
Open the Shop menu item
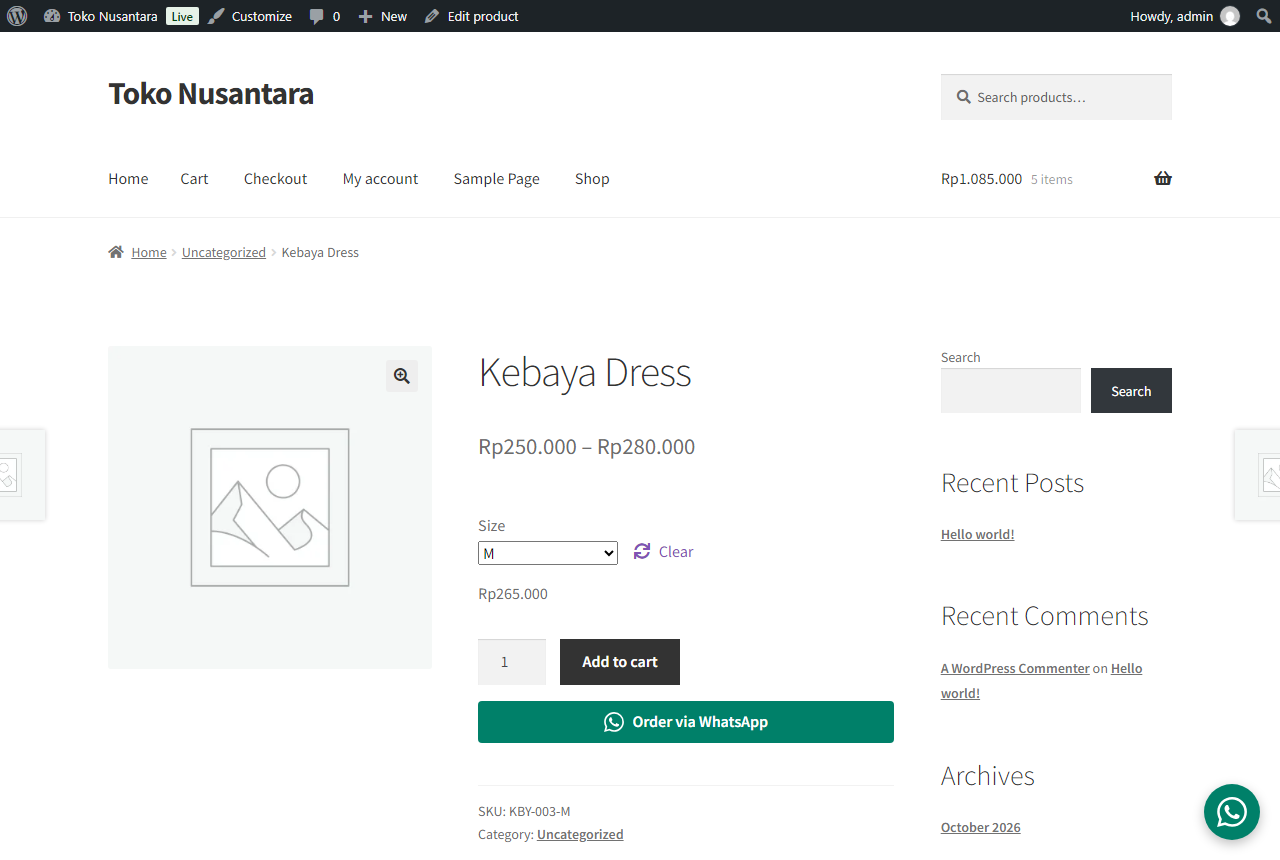[x=592, y=179]
